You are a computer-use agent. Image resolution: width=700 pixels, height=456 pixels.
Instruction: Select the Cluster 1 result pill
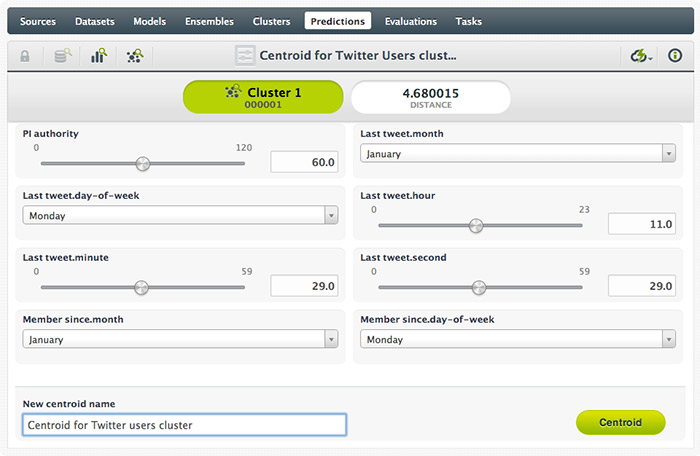pyautogui.click(x=263, y=97)
